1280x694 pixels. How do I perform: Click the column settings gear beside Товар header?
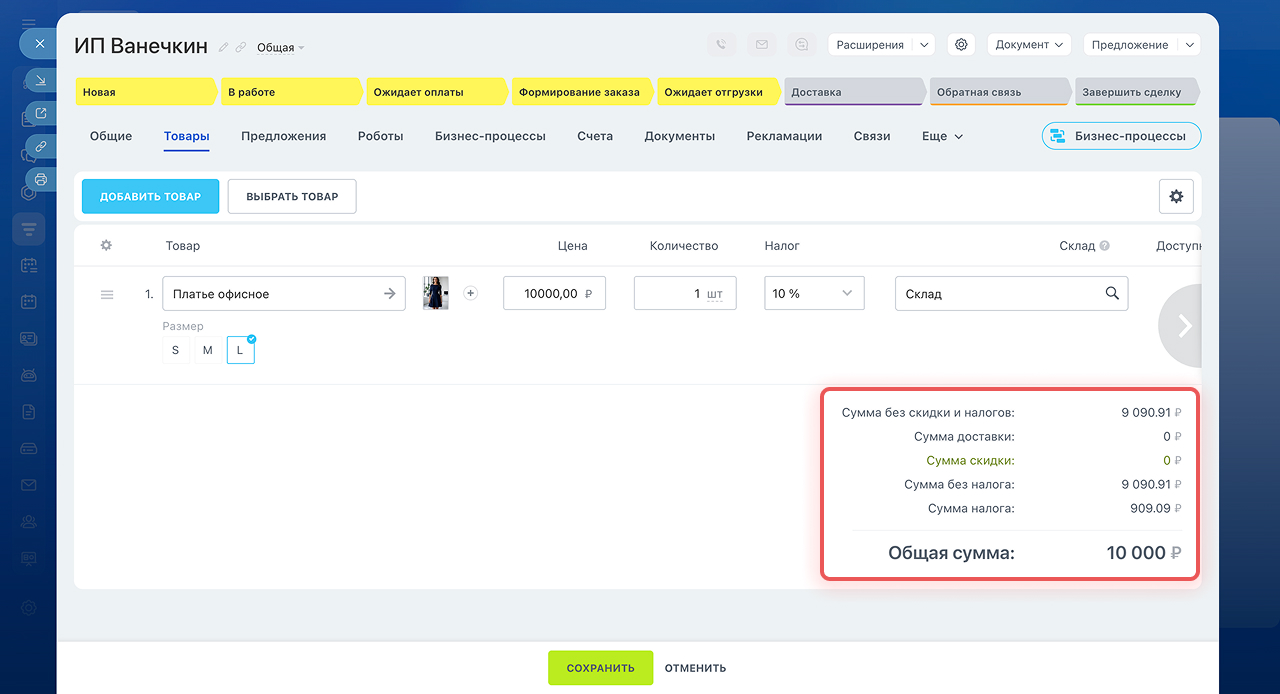pyautogui.click(x=107, y=246)
